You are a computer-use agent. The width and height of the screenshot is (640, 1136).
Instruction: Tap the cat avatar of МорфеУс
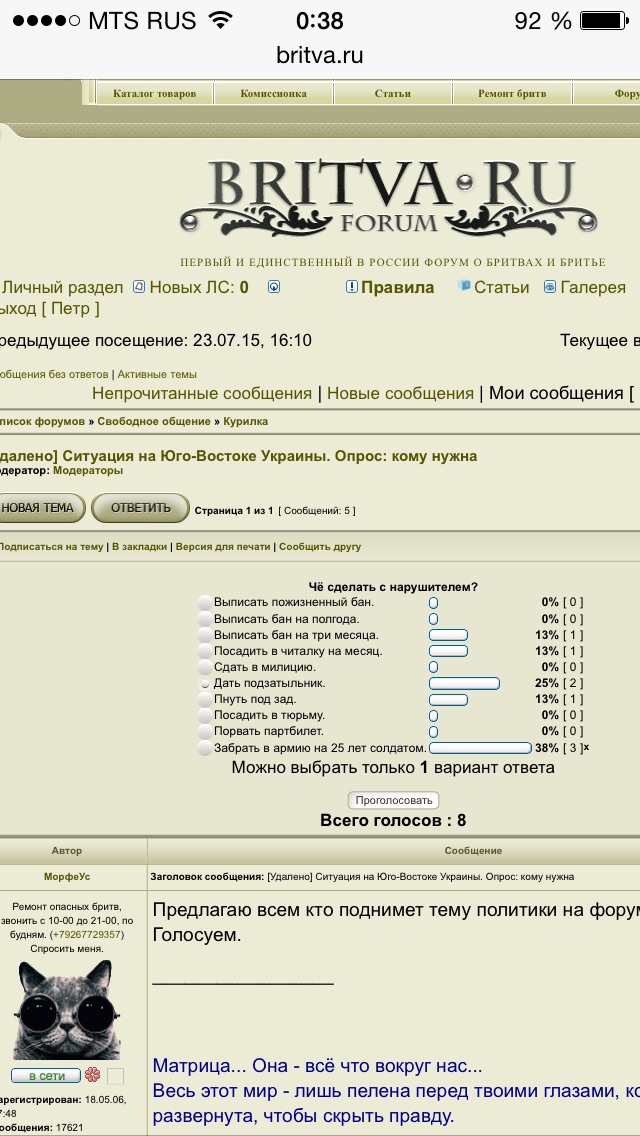[68, 1010]
